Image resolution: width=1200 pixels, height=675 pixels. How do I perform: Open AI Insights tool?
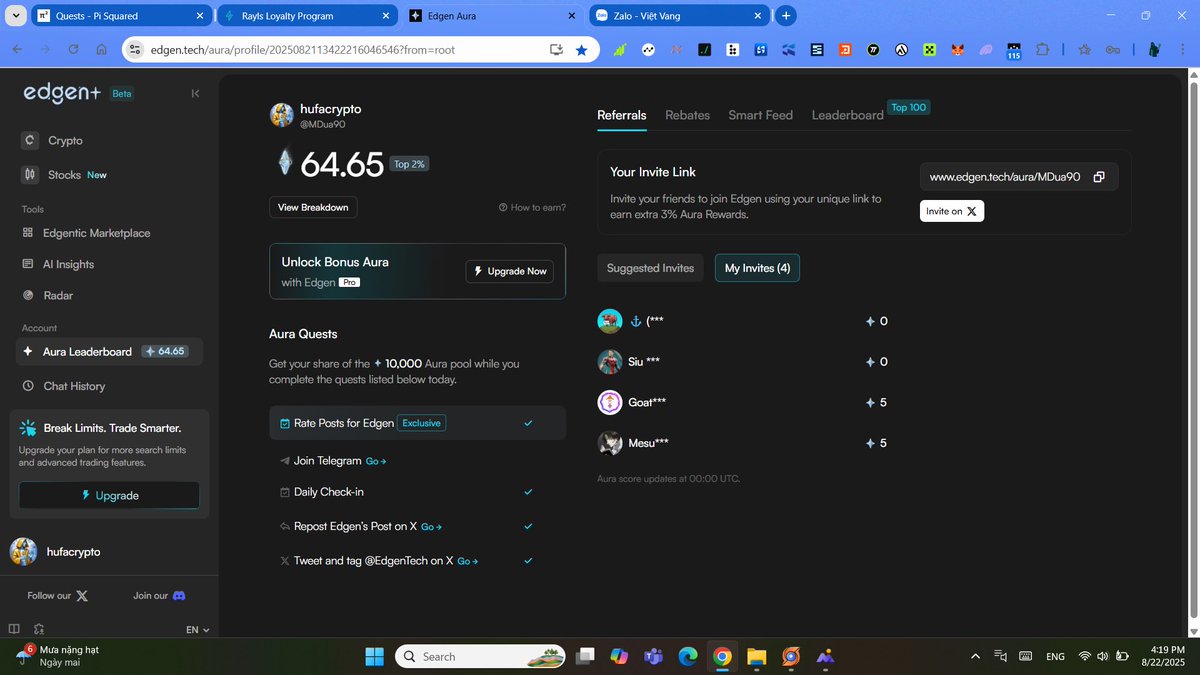68,263
